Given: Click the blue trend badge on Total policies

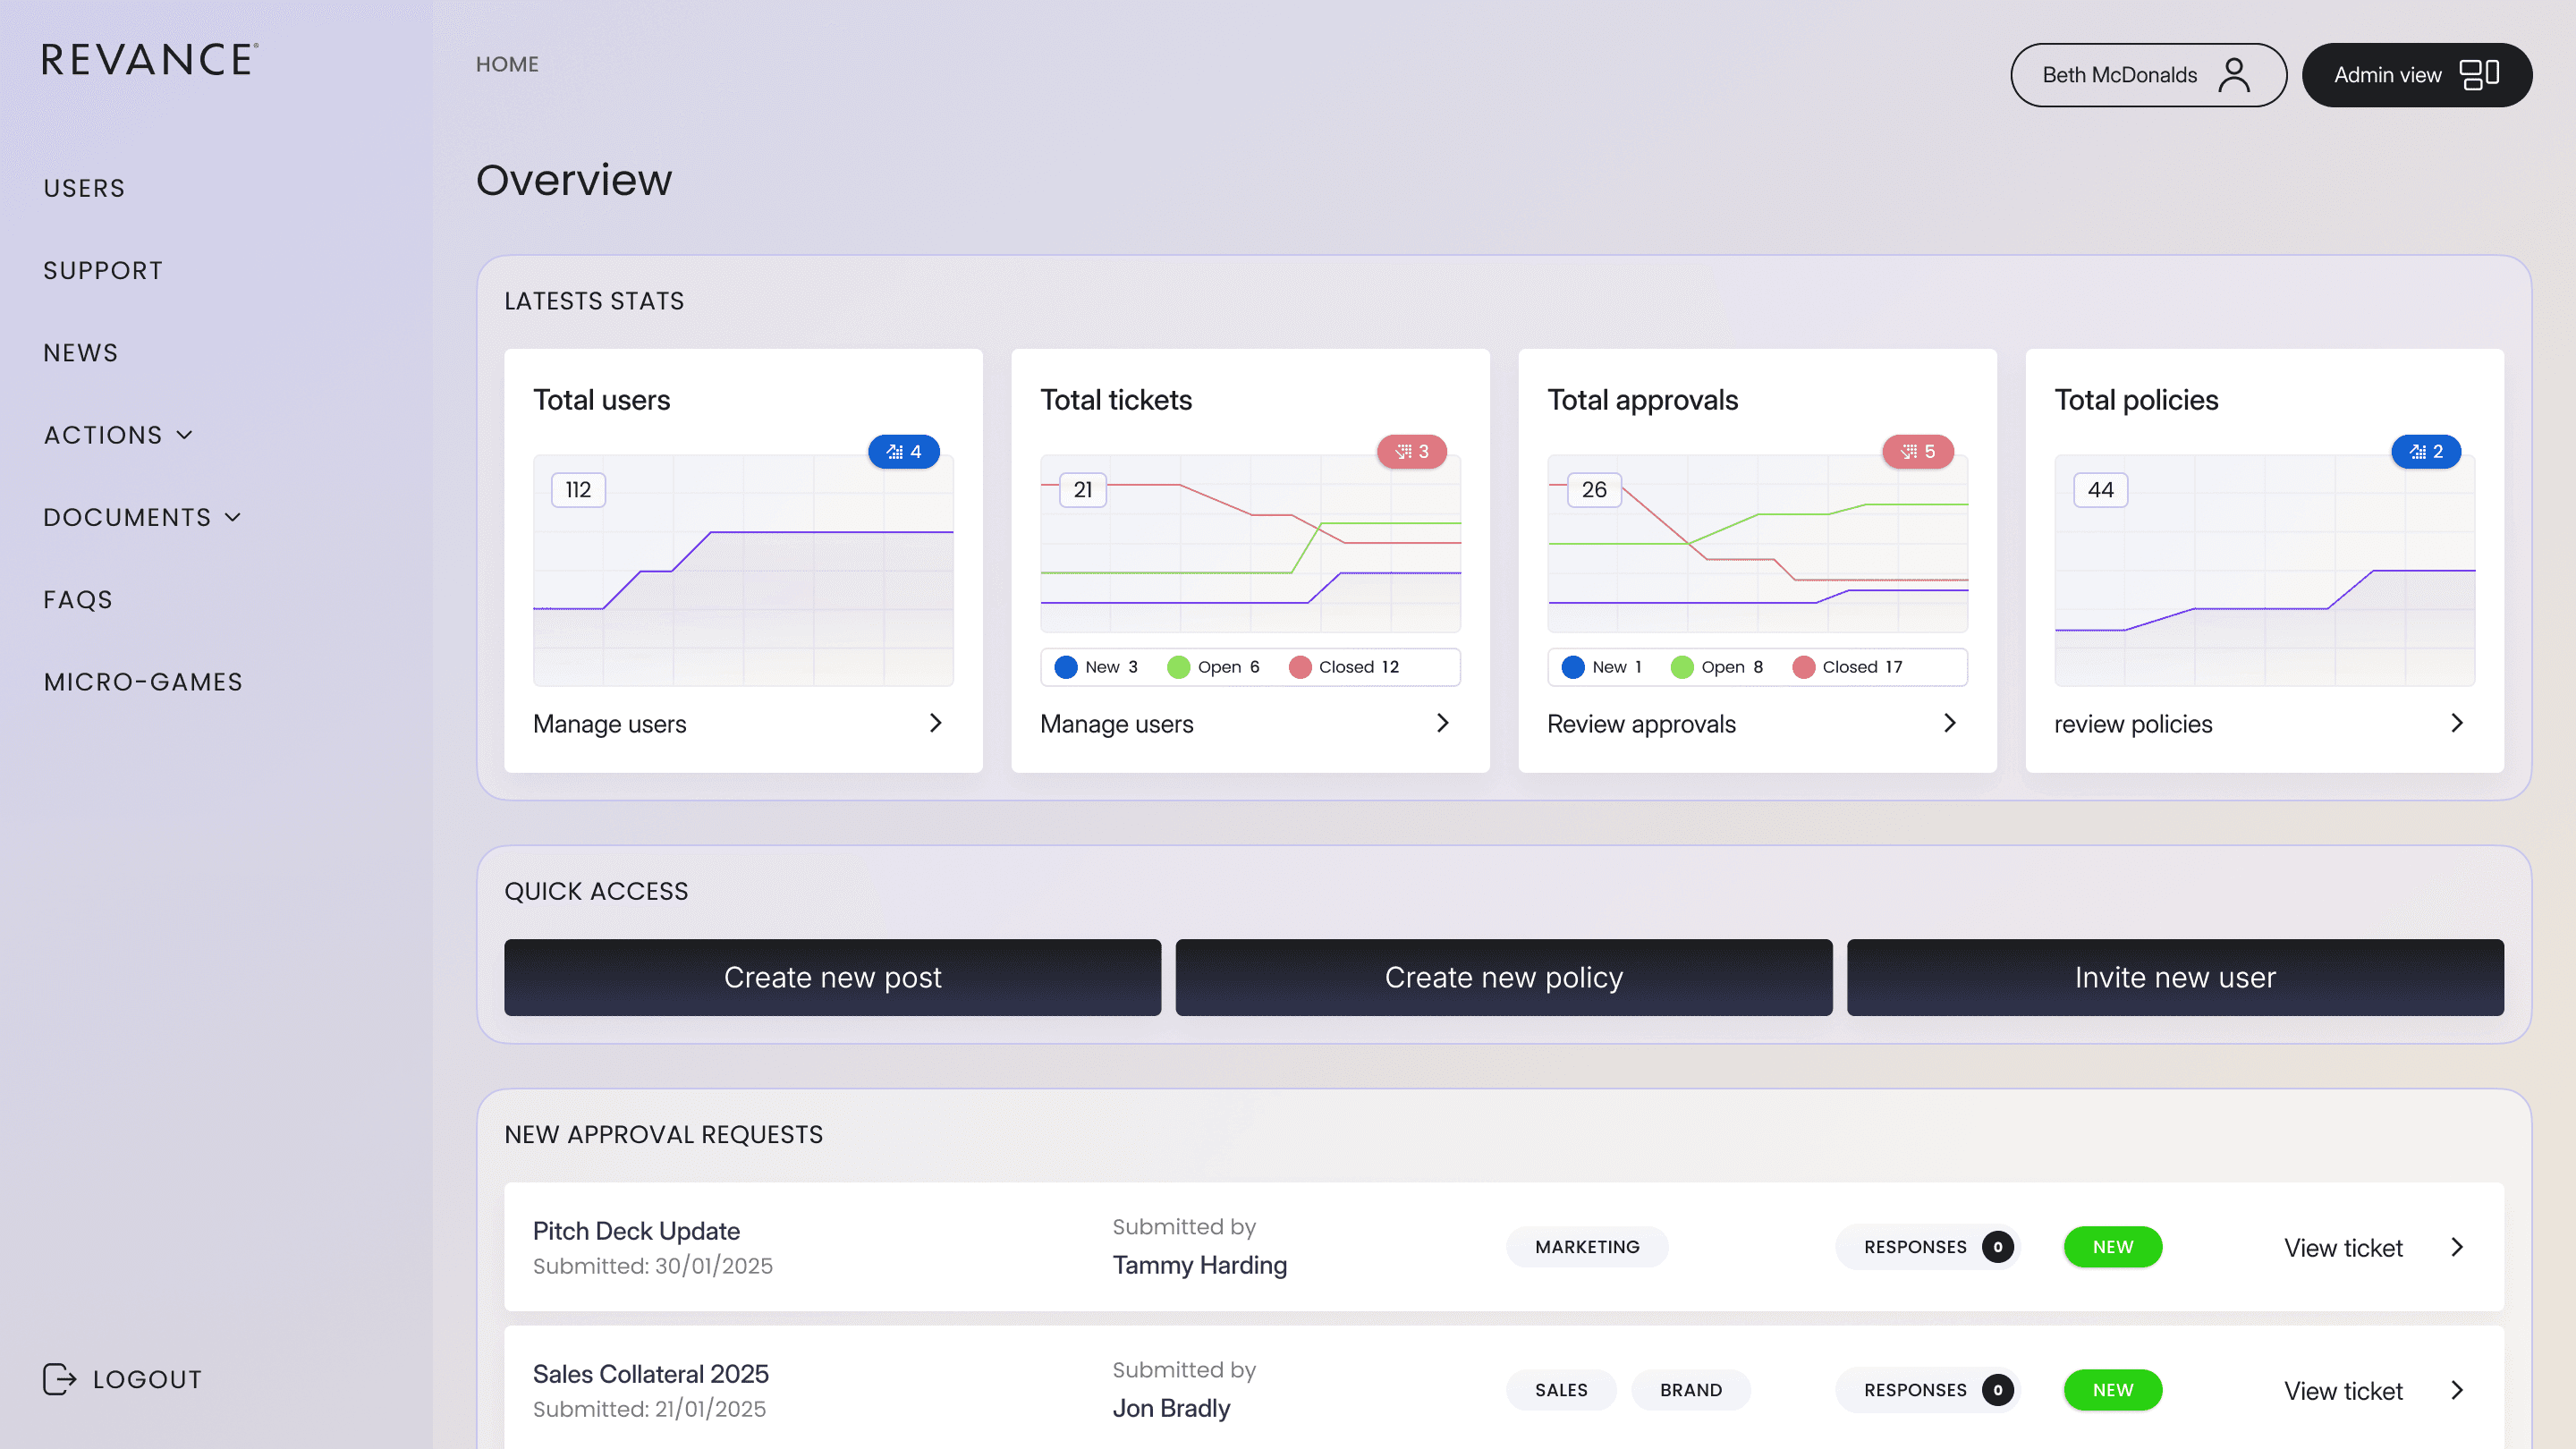Looking at the screenshot, I should (2425, 452).
